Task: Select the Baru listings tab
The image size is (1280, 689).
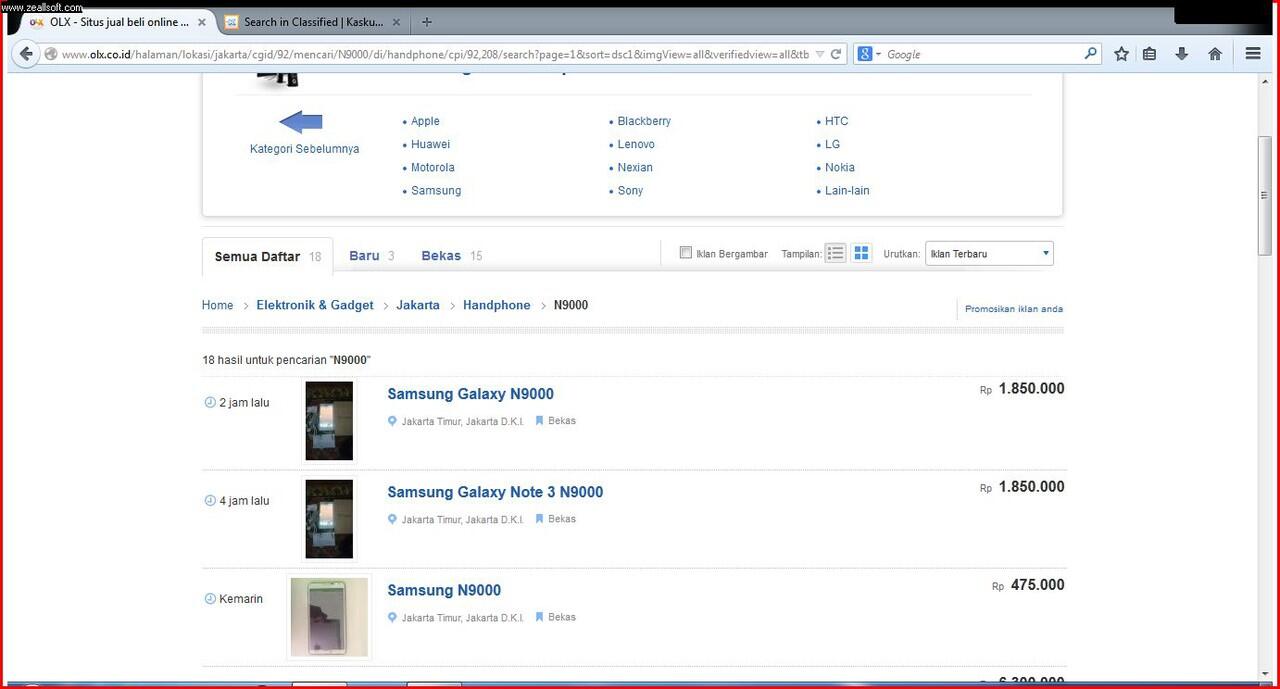Action: click(x=372, y=256)
